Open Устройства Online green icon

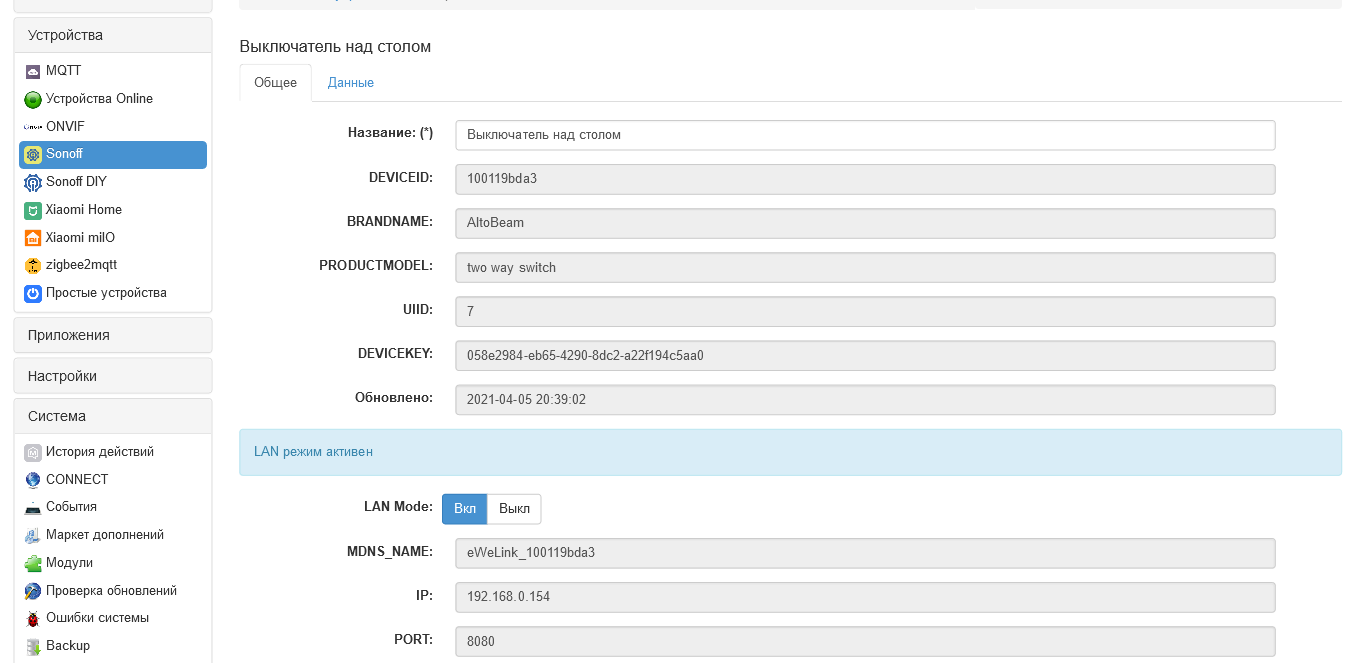coord(33,99)
